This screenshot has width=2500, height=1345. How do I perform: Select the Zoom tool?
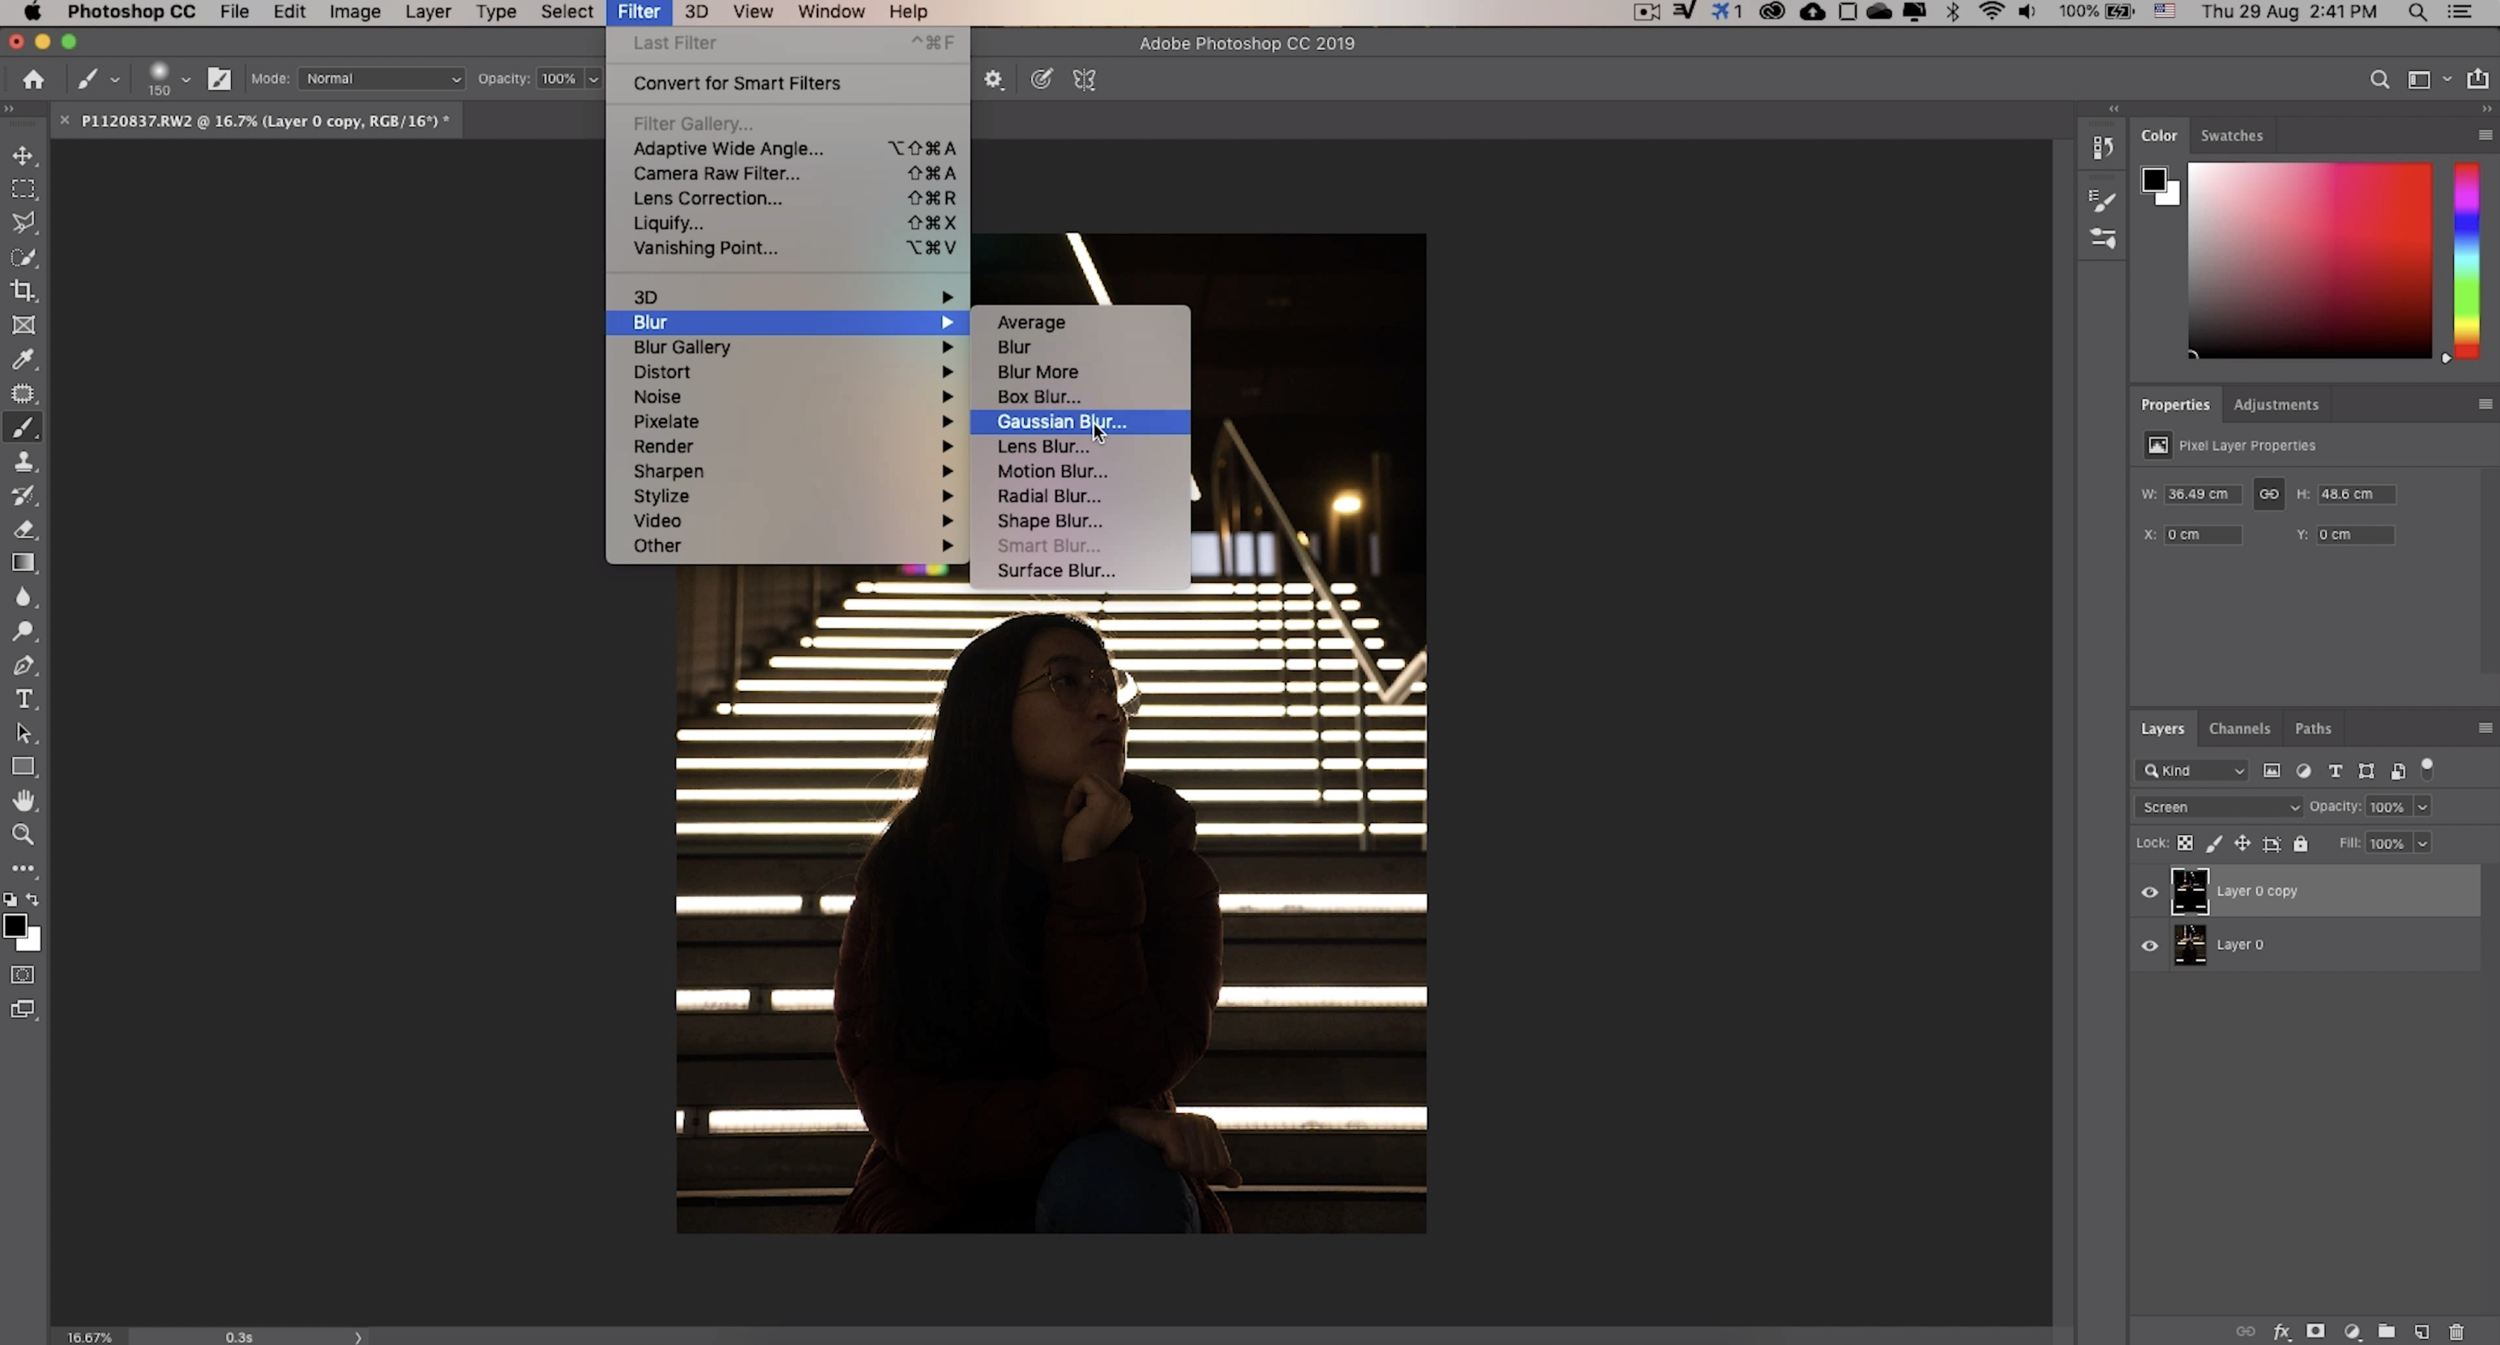click(x=23, y=834)
